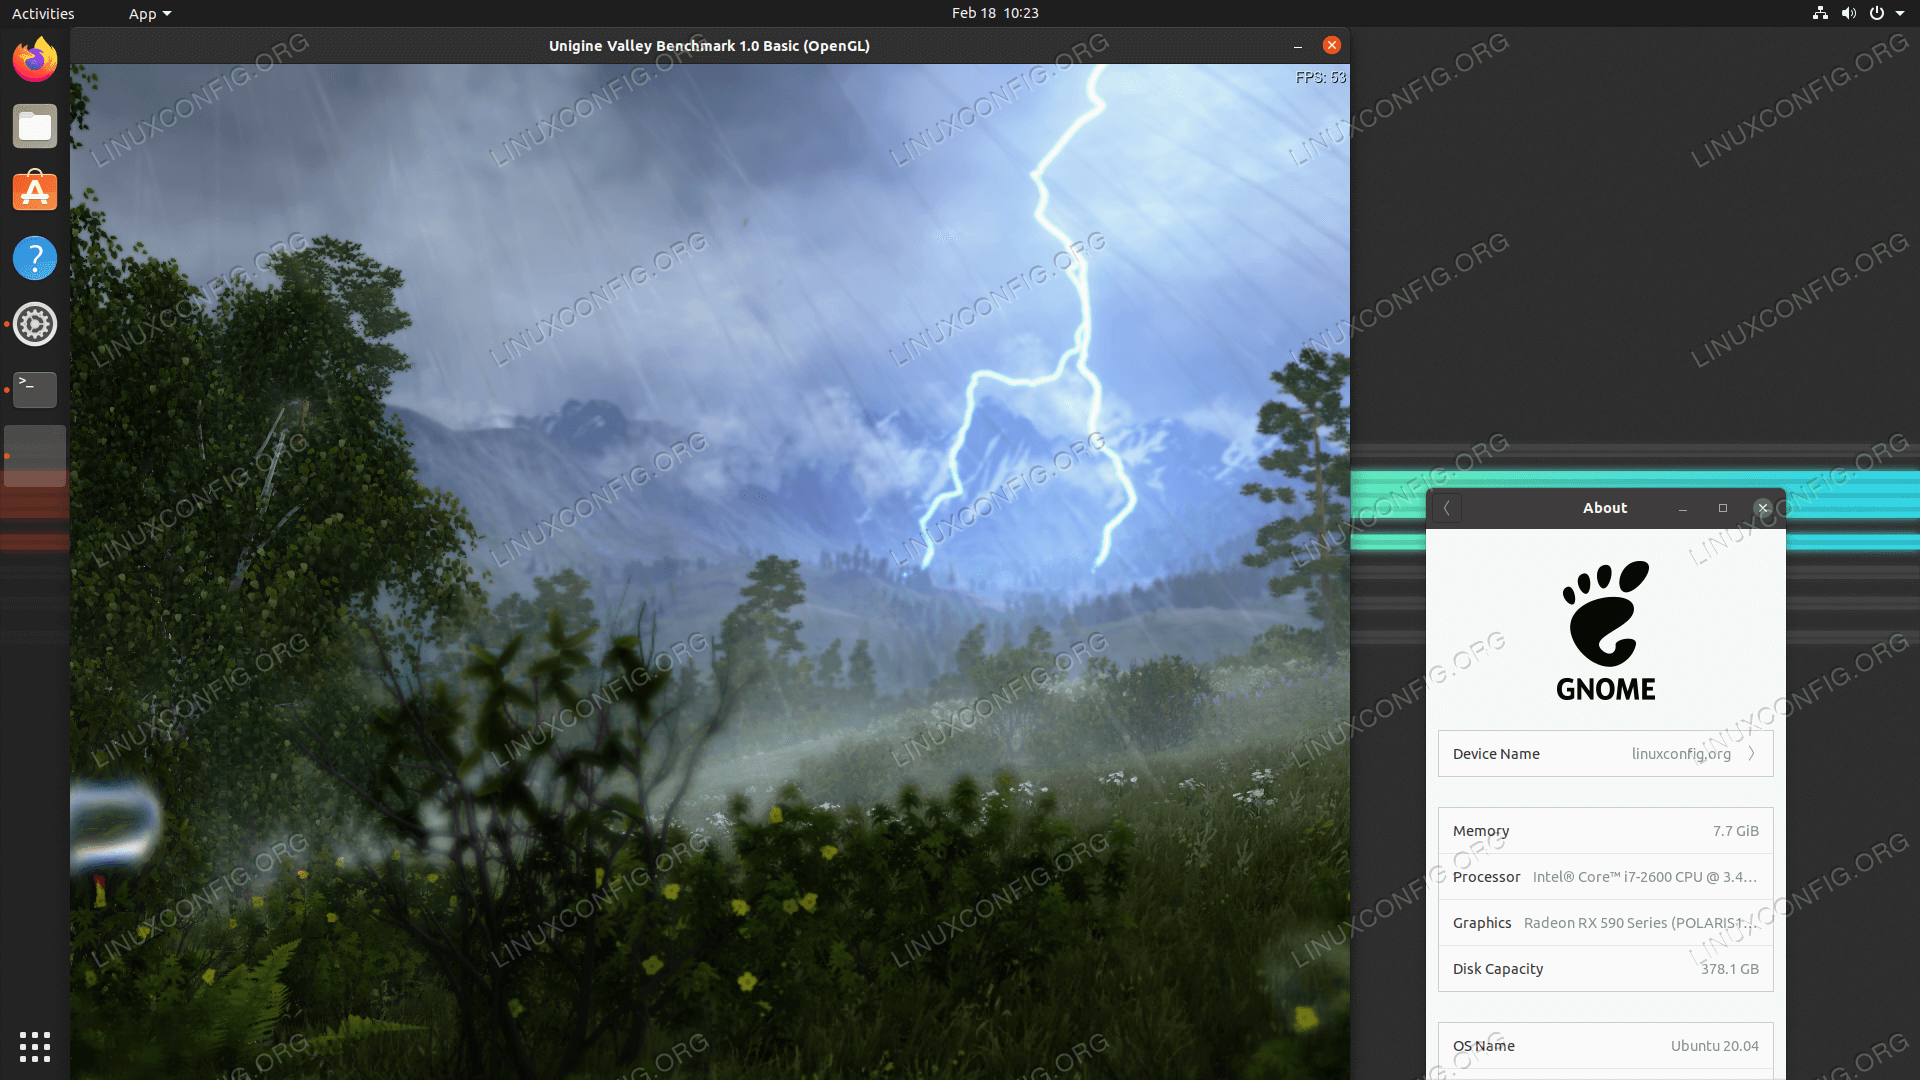The width and height of the screenshot is (1920, 1080).
Task: Go back in the About window
Action: (1446, 508)
